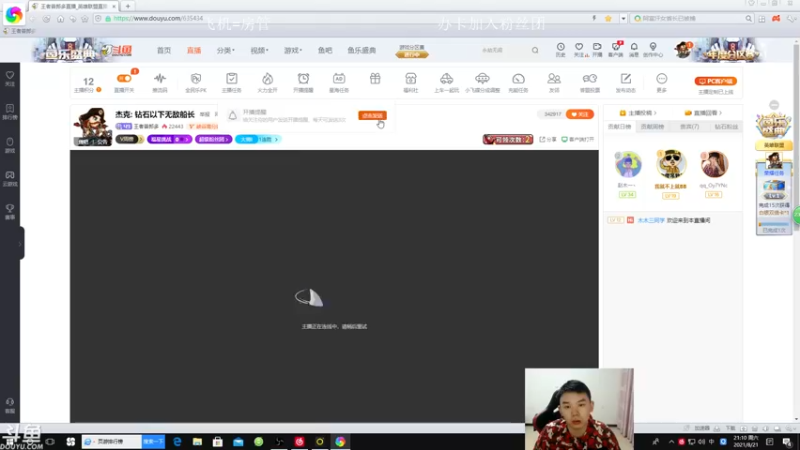800x450 pixels.
Task: Open the trophy icon in left sidebar
Action: pyautogui.click(x=10, y=212)
